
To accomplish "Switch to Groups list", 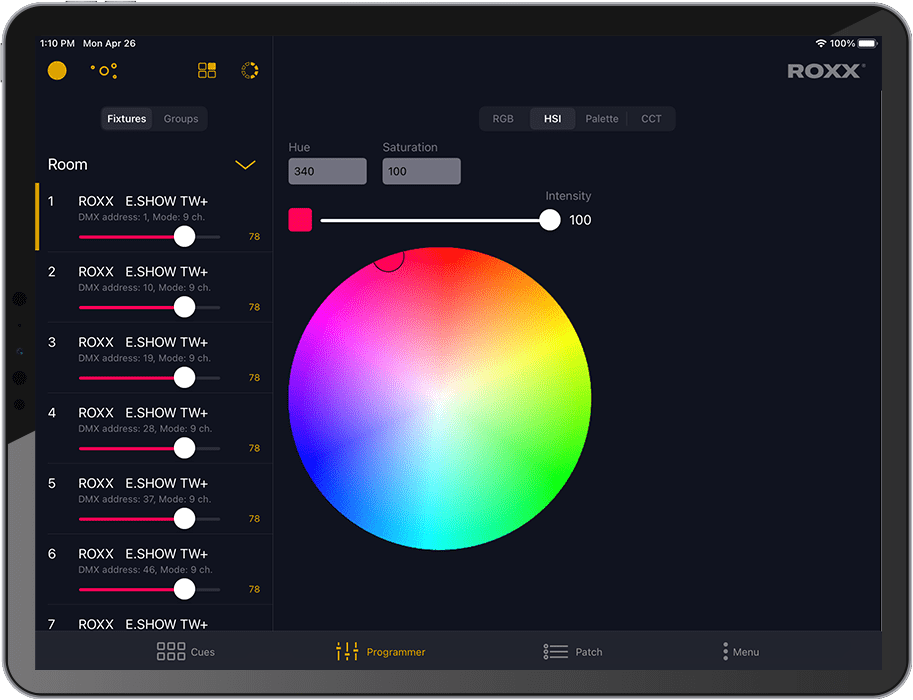I will pyautogui.click(x=181, y=119).
